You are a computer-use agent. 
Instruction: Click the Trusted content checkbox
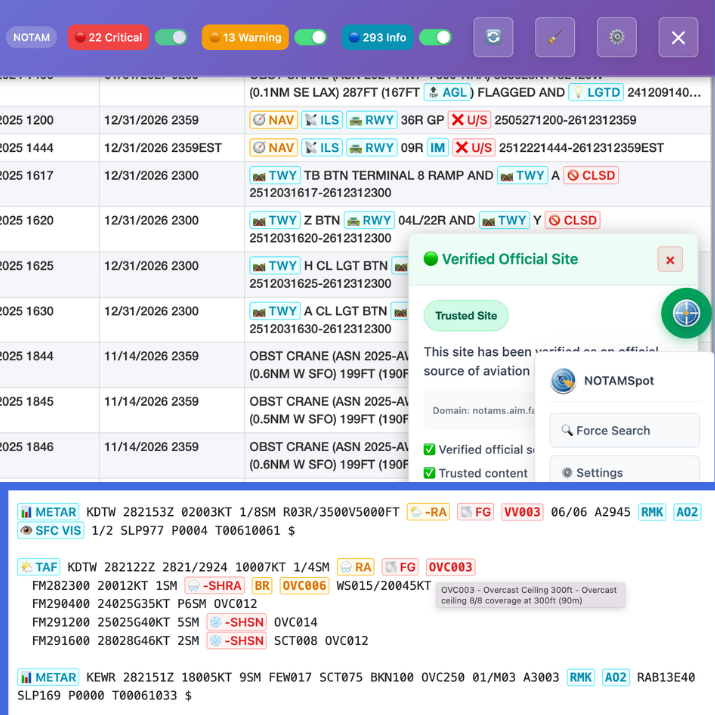(x=429, y=473)
